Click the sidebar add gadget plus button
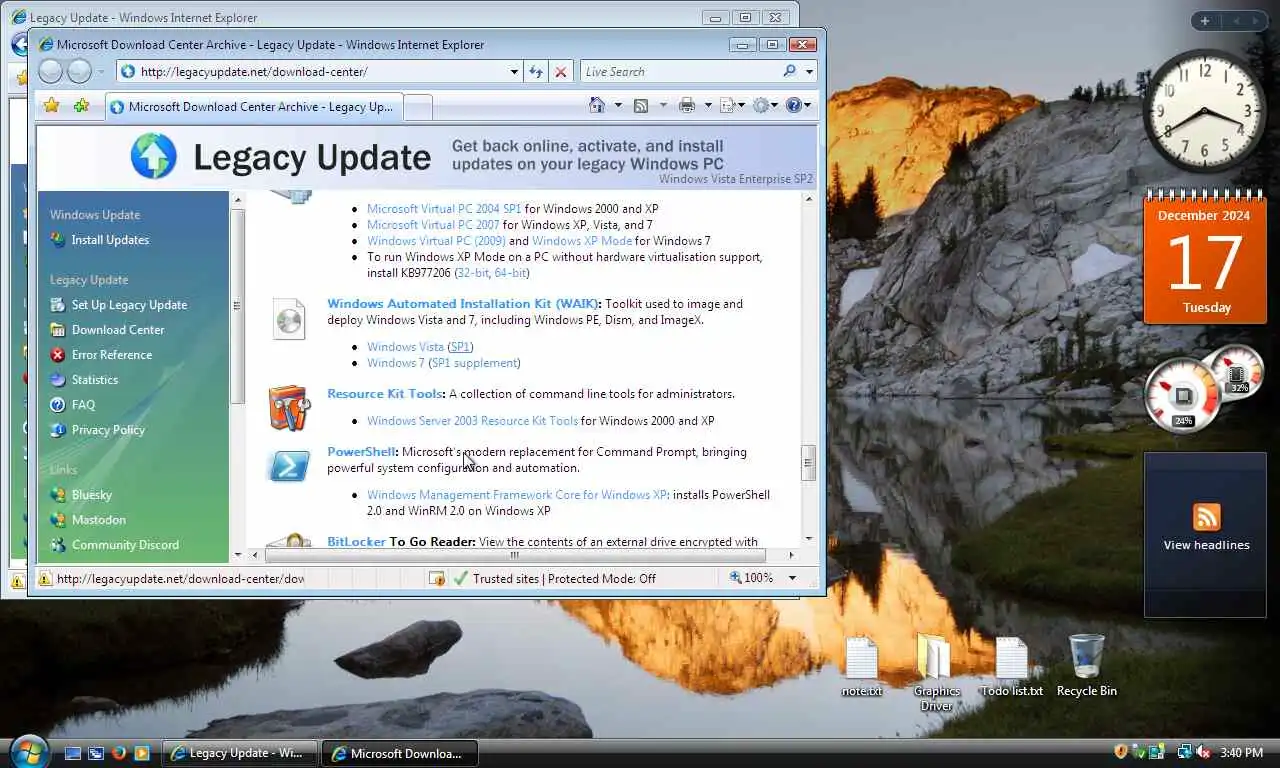1280x768 pixels. click(x=1205, y=21)
